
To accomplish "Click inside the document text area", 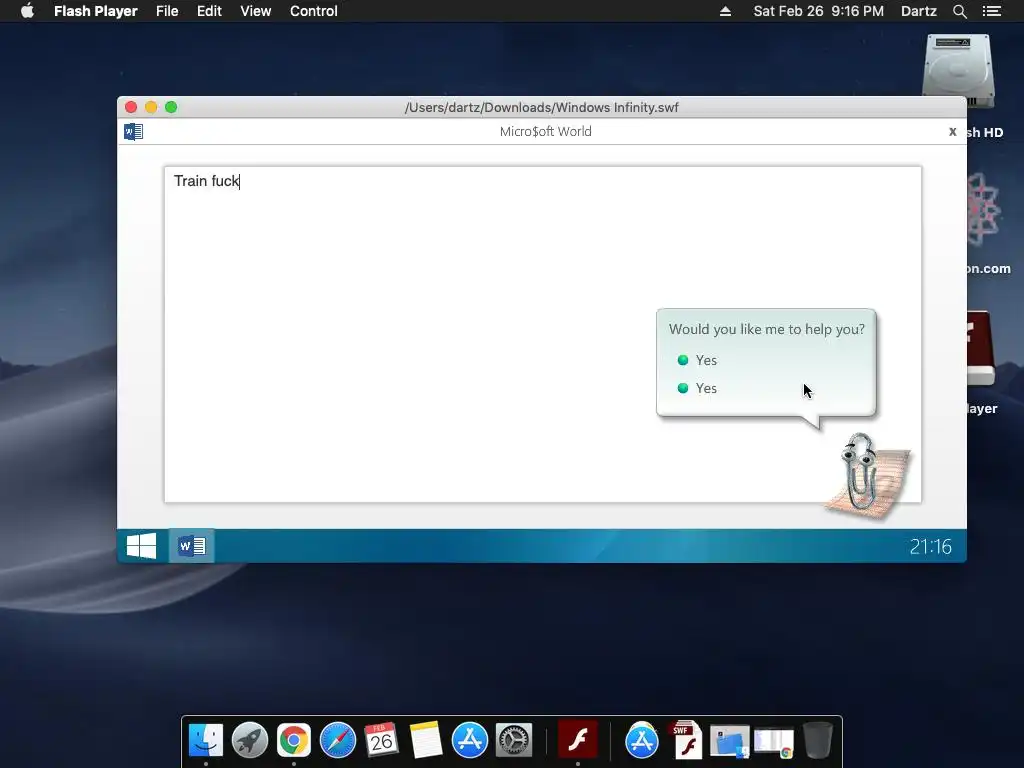I will (543, 334).
